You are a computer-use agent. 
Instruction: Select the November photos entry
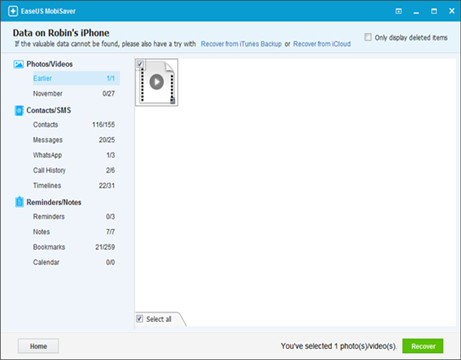(74, 94)
